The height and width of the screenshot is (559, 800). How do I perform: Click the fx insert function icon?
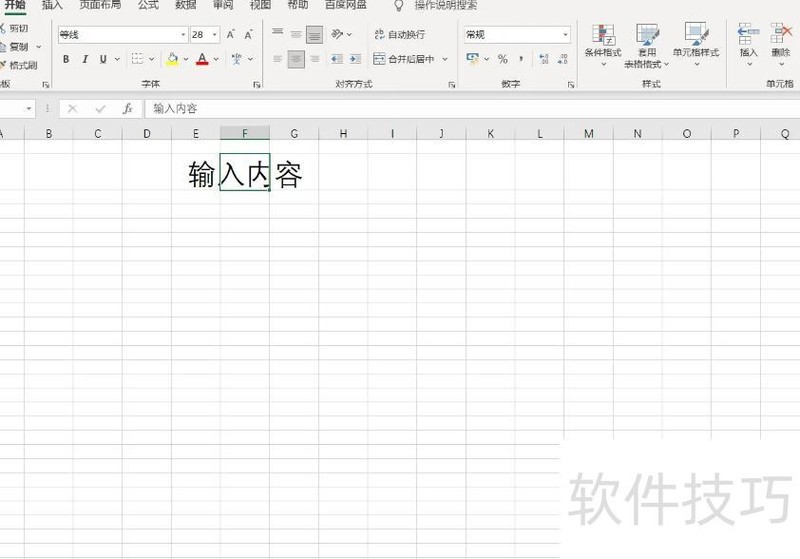tap(128, 108)
